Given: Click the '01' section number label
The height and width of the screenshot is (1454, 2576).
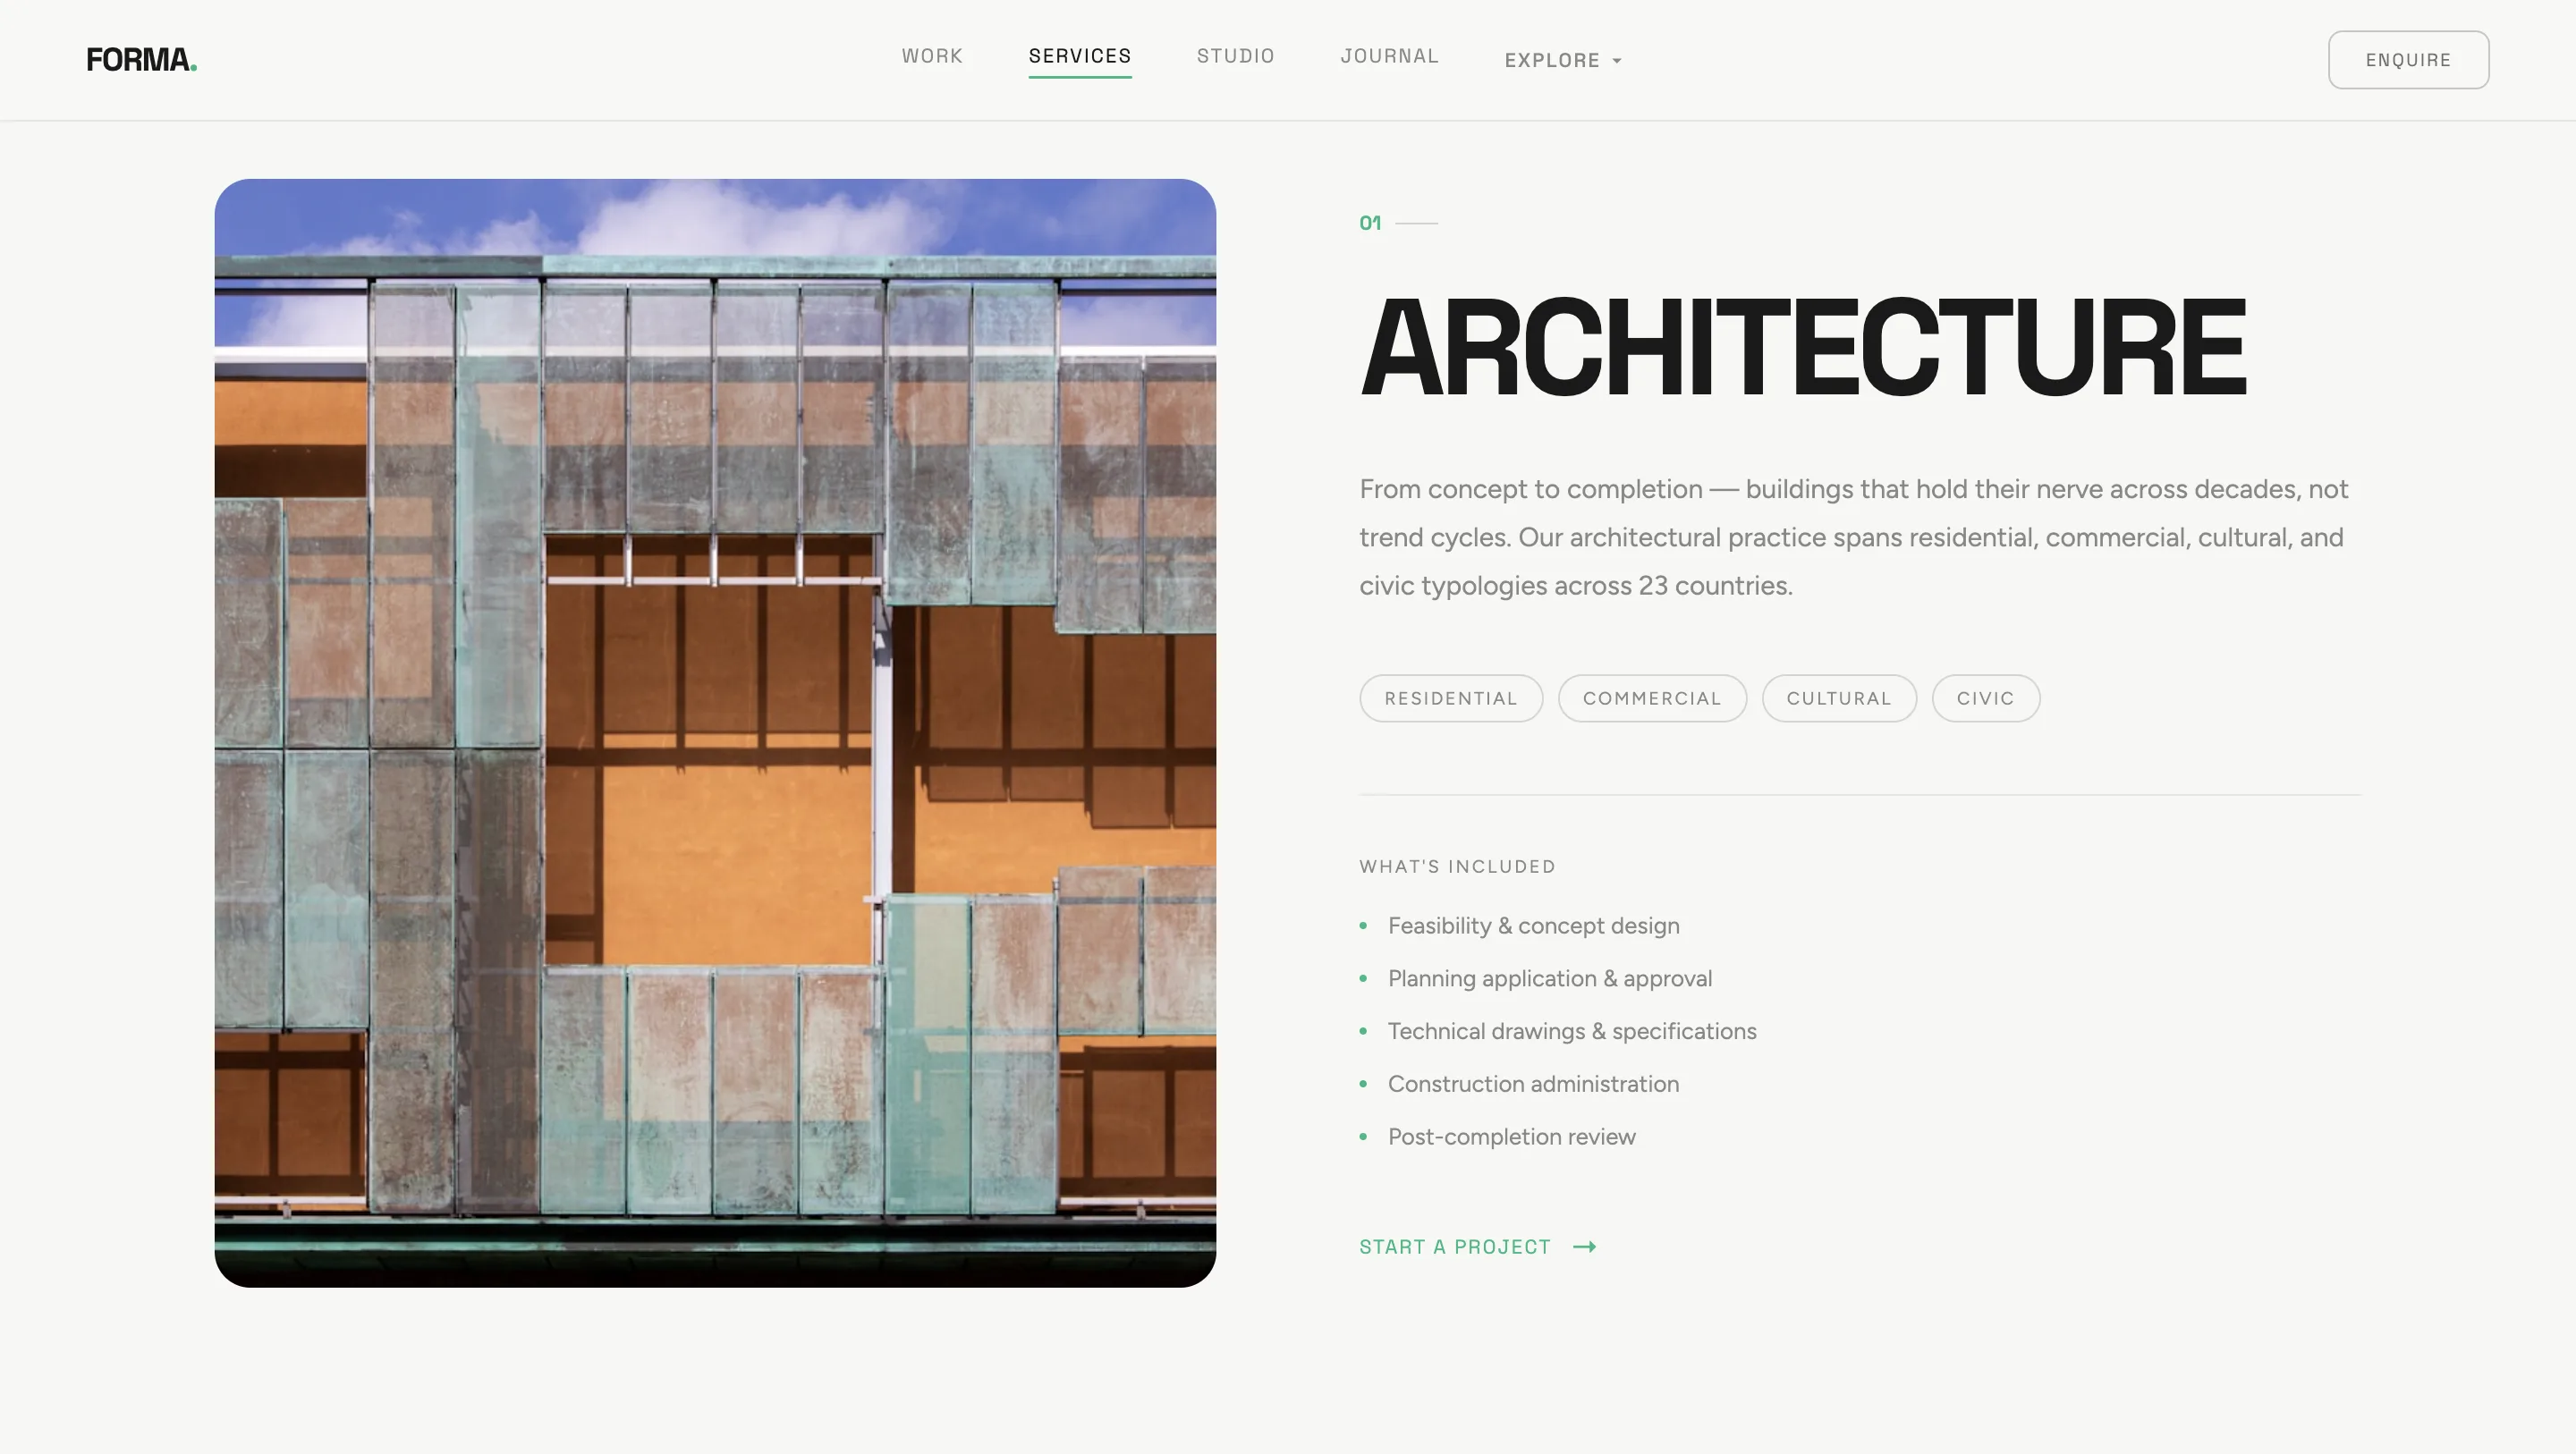Looking at the screenshot, I should click(1369, 222).
